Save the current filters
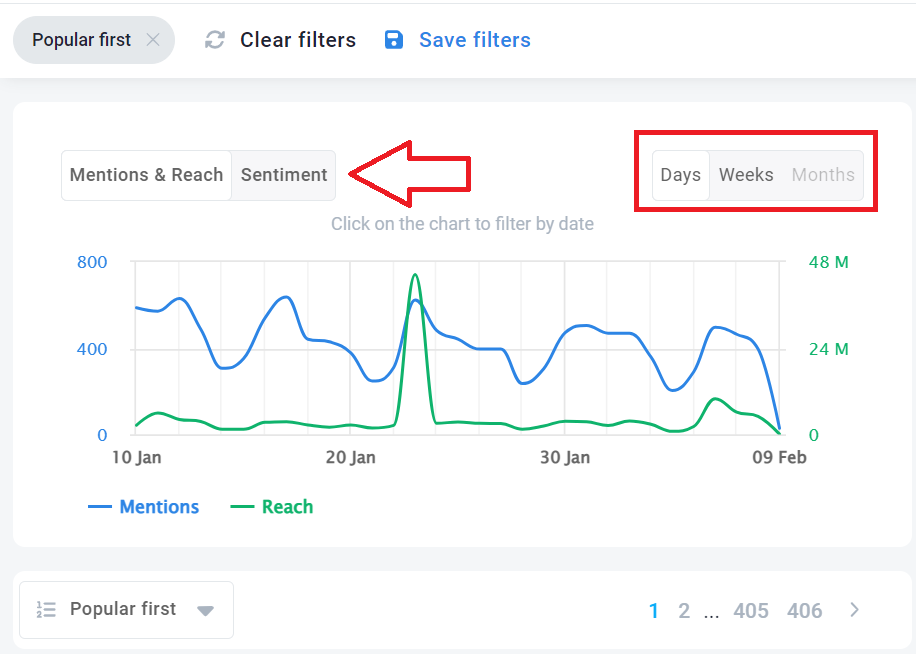This screenshot has height=654, width=916. (474, 40)
